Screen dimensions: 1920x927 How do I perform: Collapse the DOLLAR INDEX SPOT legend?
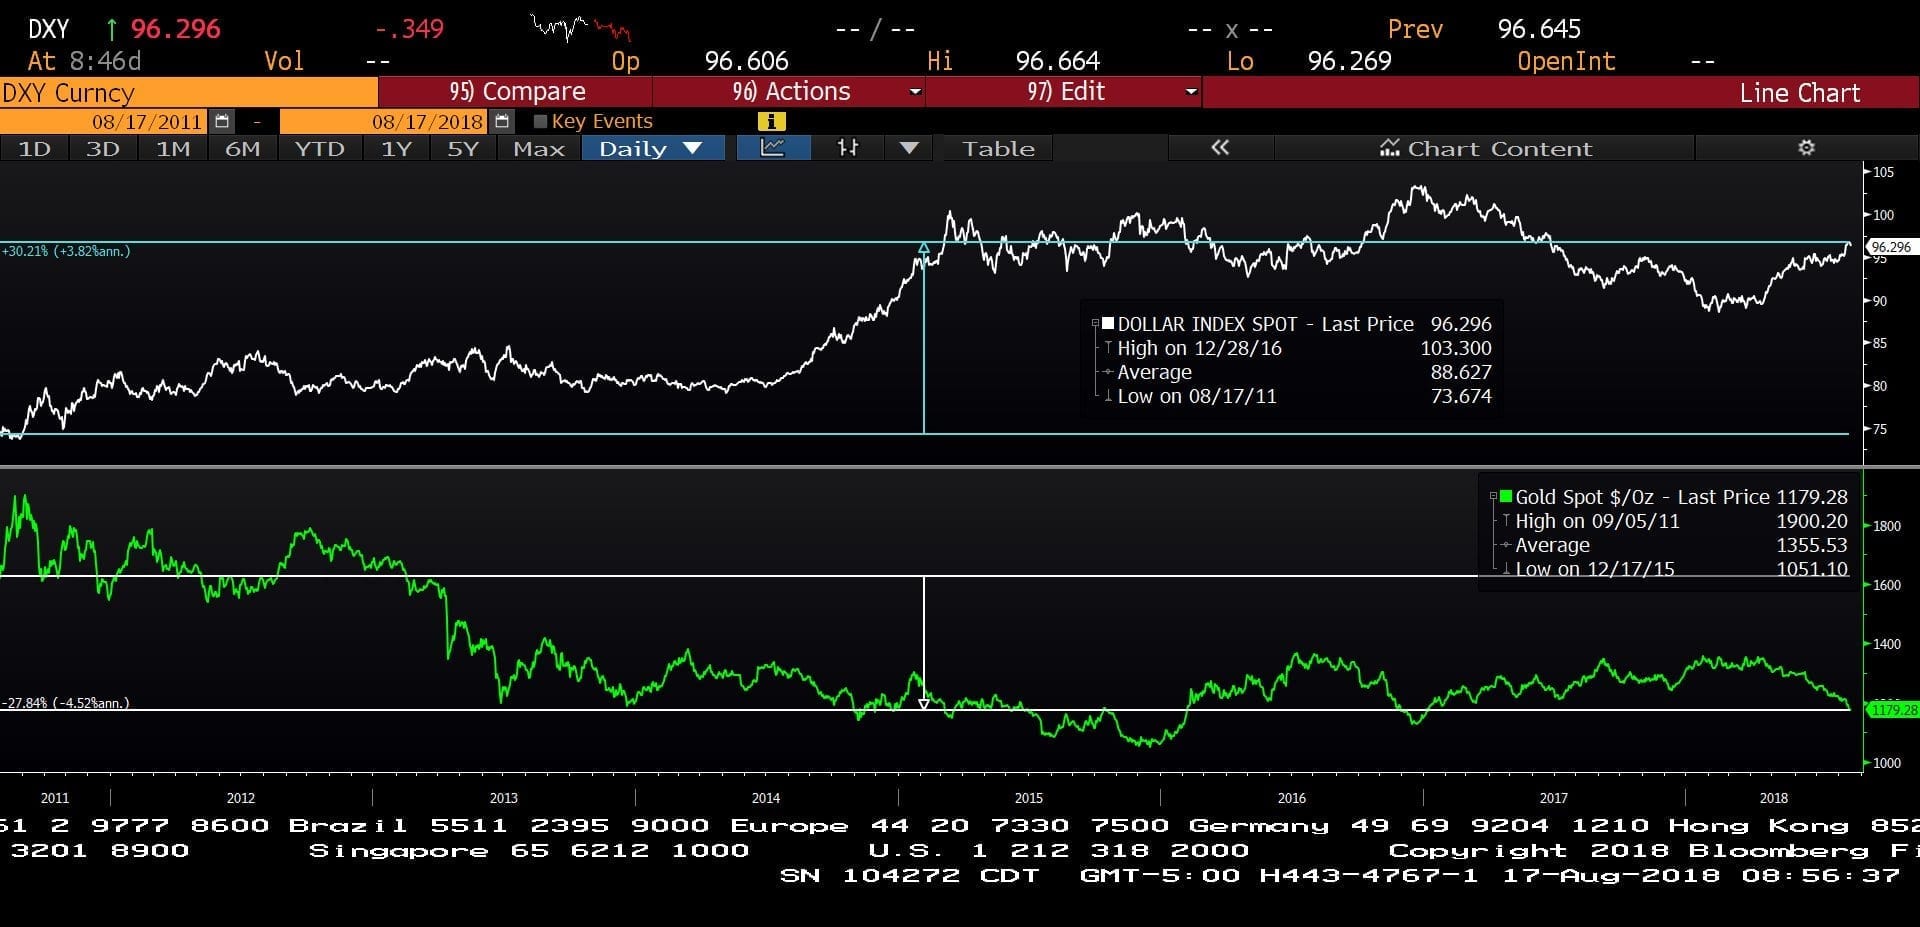[1095, 324]
